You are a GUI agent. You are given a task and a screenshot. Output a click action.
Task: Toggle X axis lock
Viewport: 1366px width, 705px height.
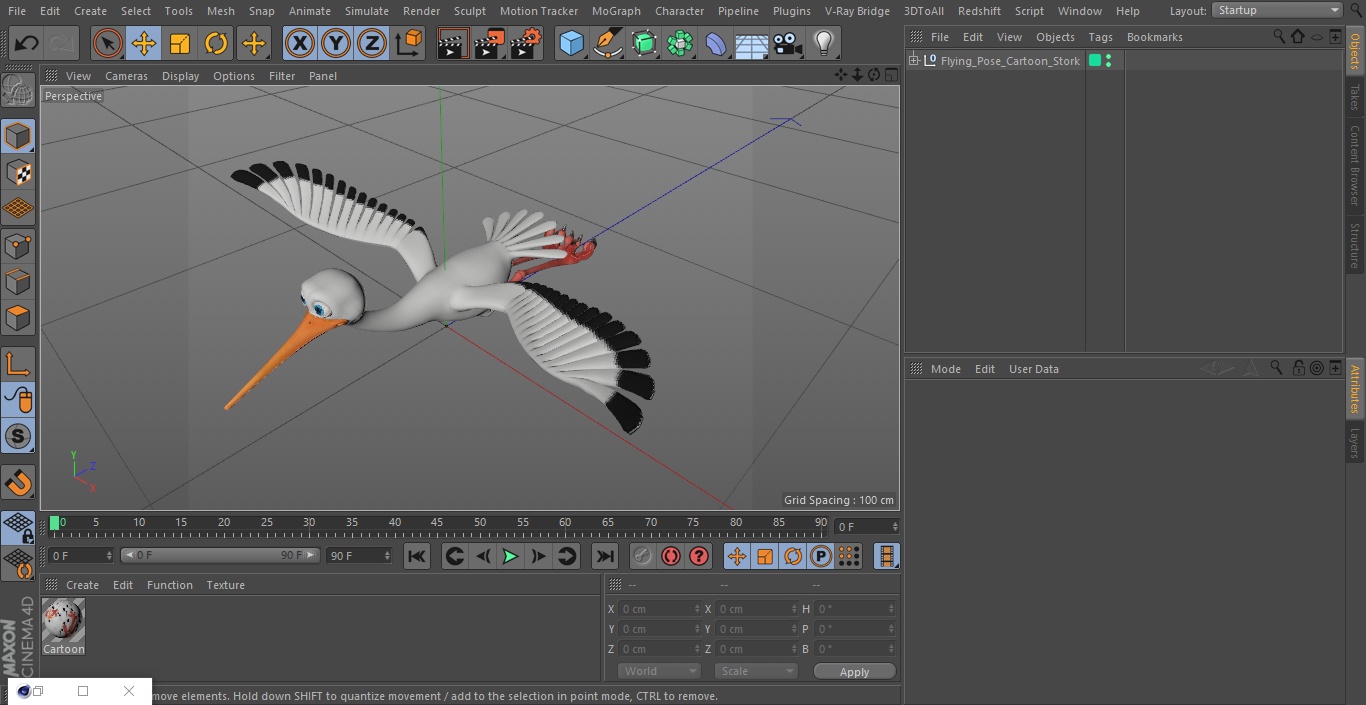pos(300,43)
